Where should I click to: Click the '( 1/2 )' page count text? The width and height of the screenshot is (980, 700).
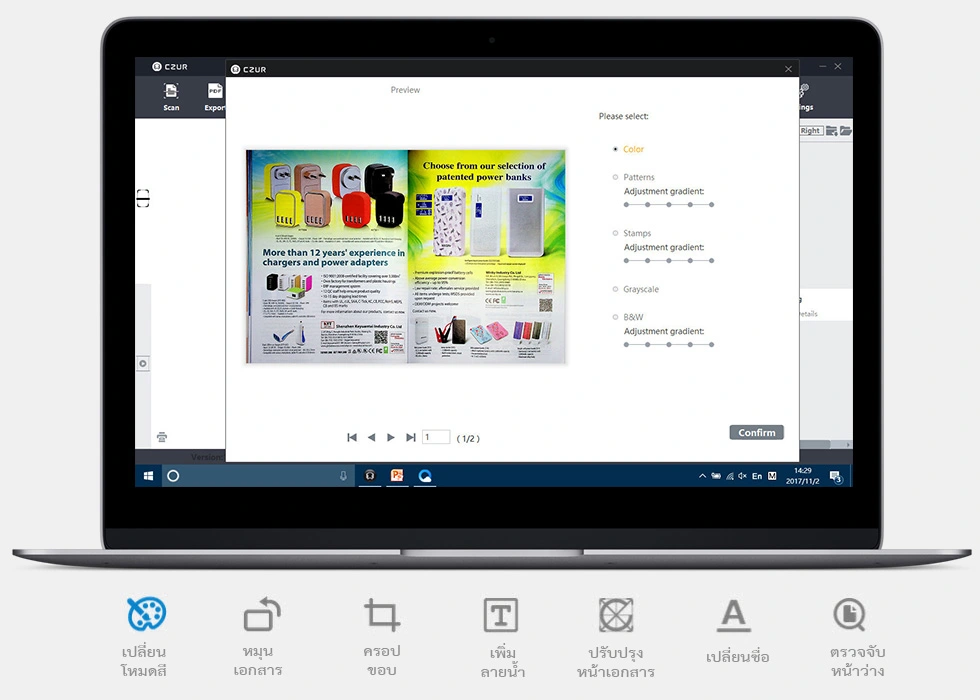468,439
